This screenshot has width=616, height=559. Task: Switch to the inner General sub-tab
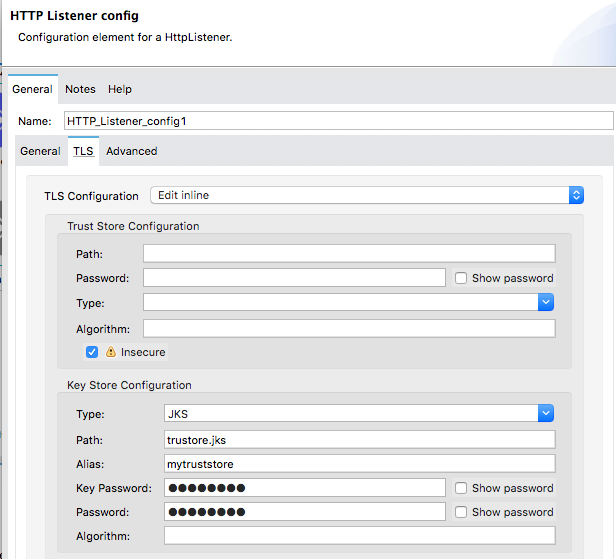[x=40, y=151]
